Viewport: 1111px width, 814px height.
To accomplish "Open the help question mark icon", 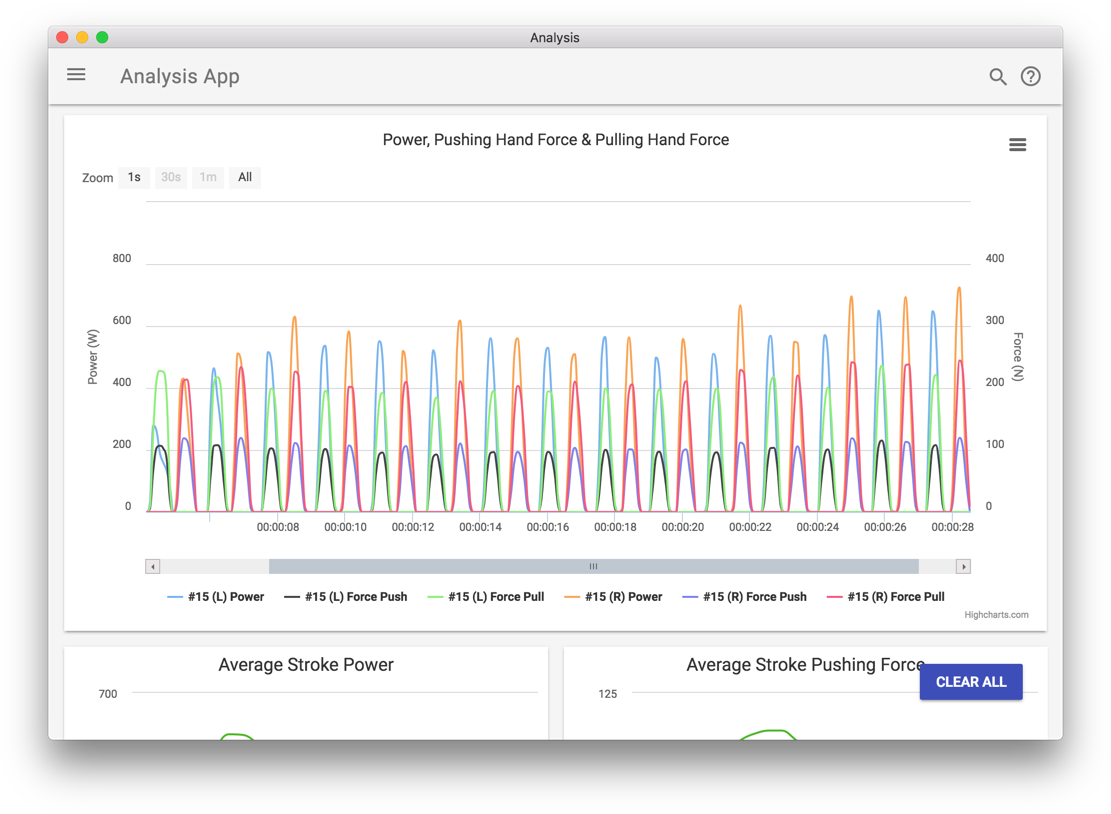I will click(1030, 77).
